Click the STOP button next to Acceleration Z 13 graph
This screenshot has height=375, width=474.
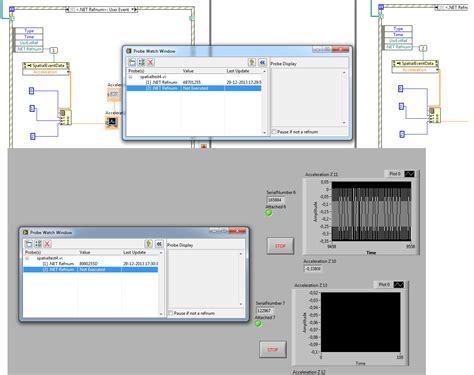pyautogui.click(x=273, y=350)
